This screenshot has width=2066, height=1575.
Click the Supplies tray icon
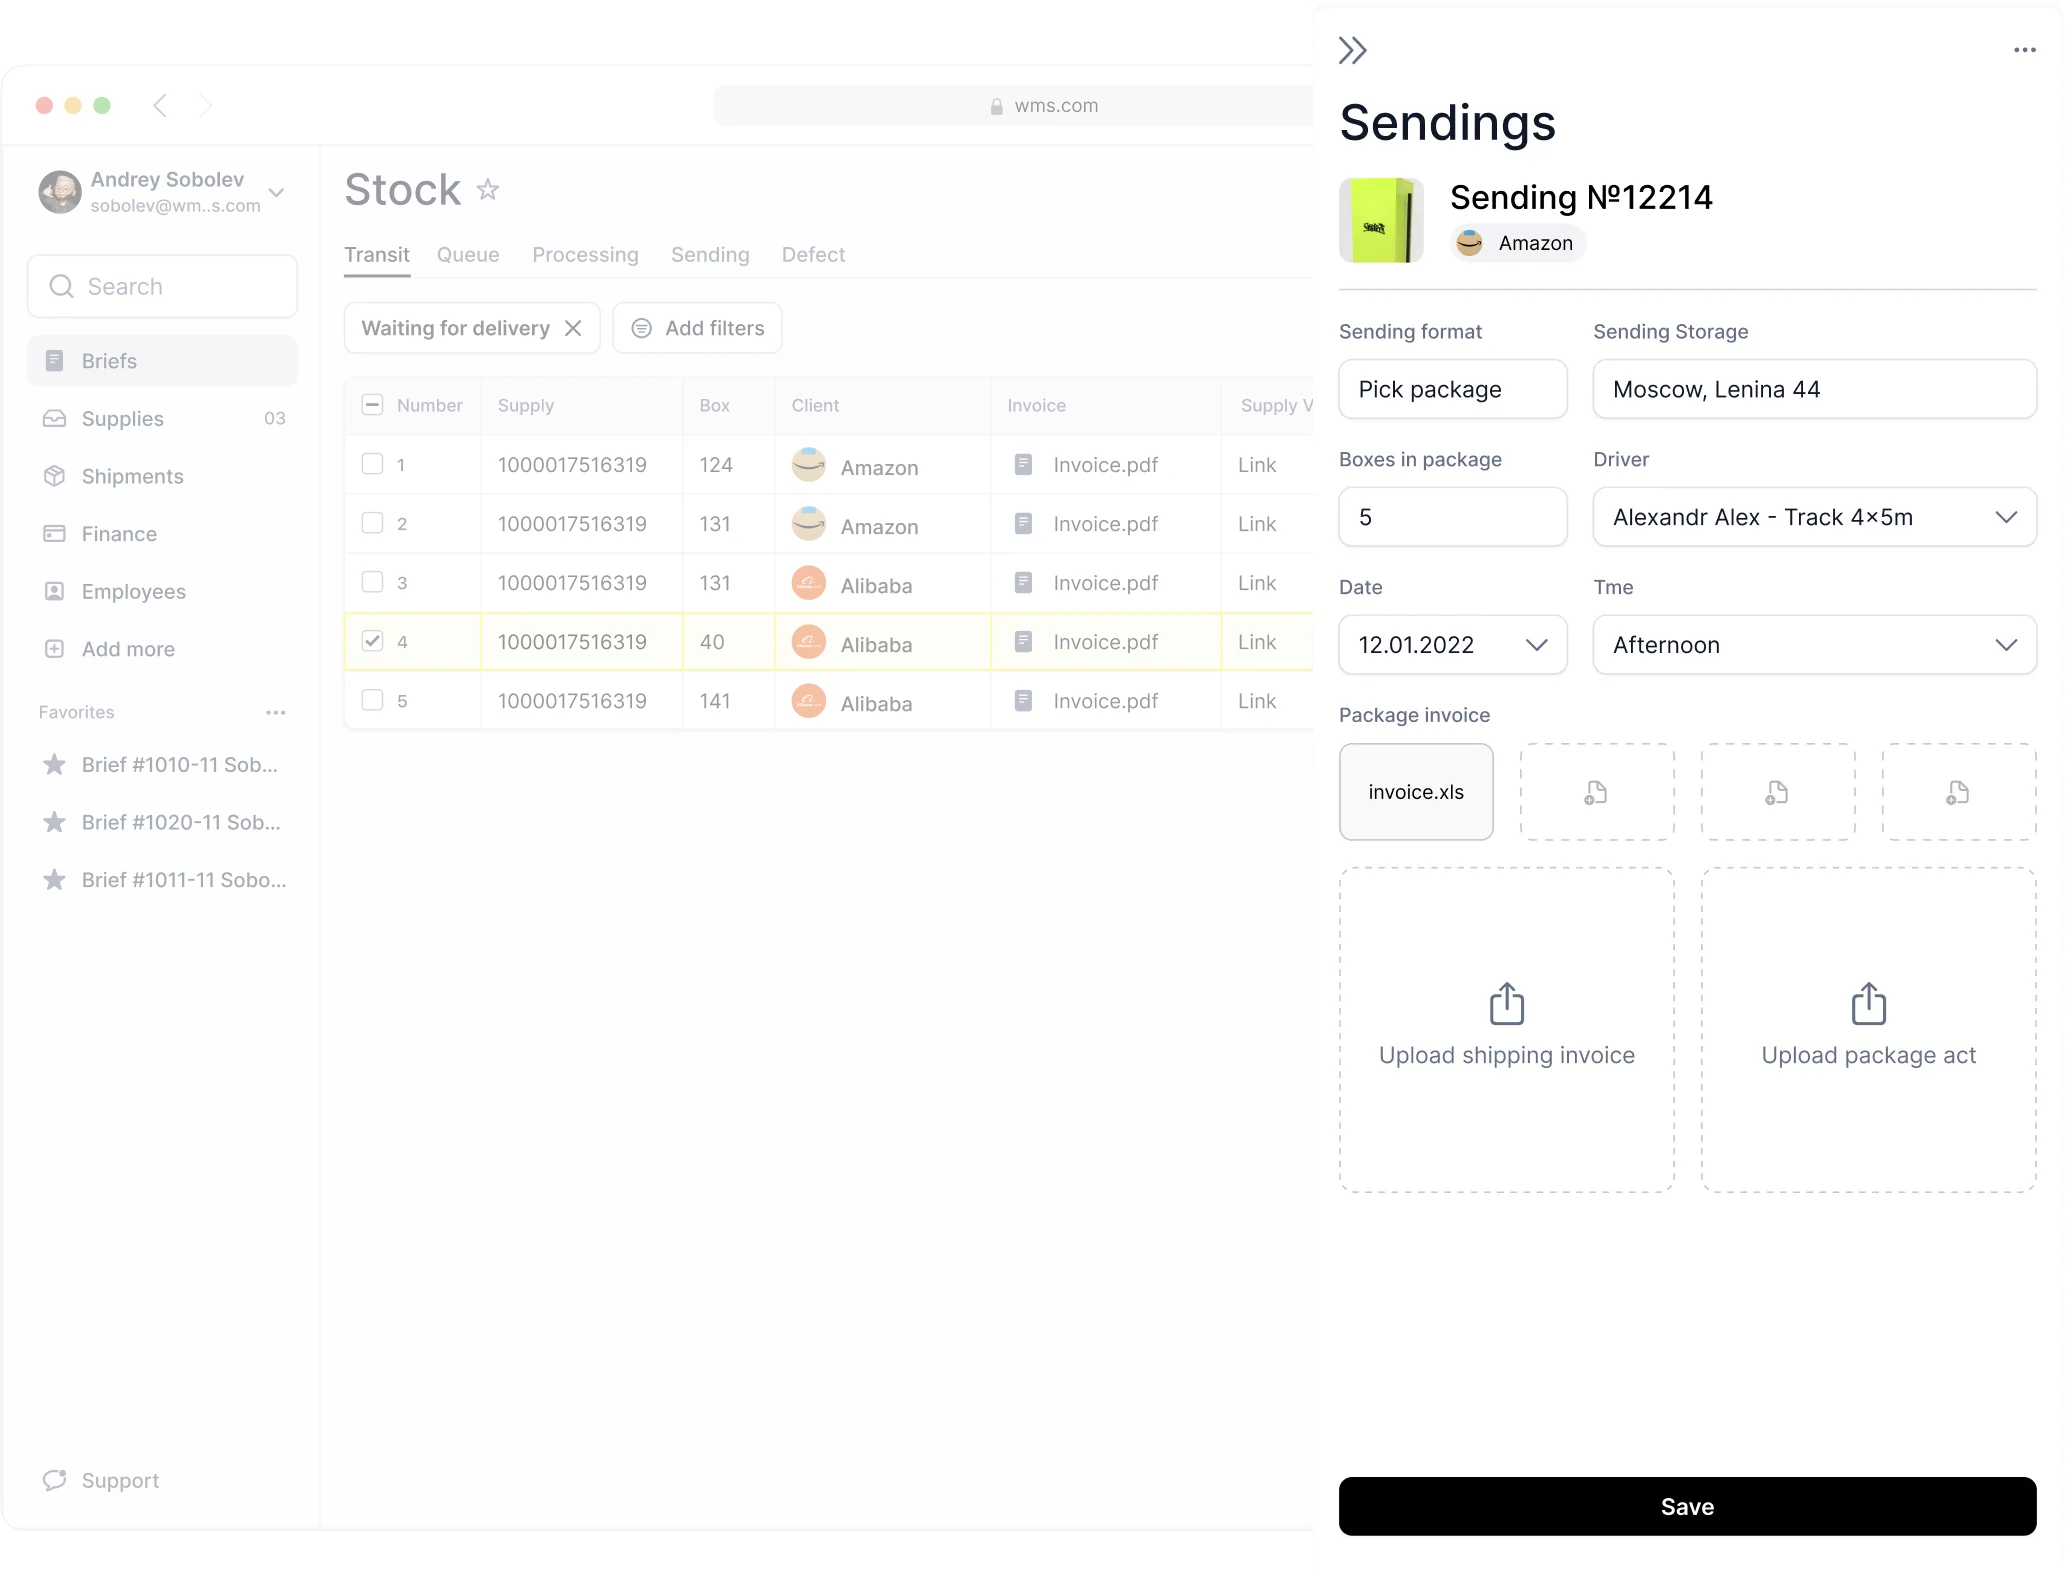coord(55,418)
